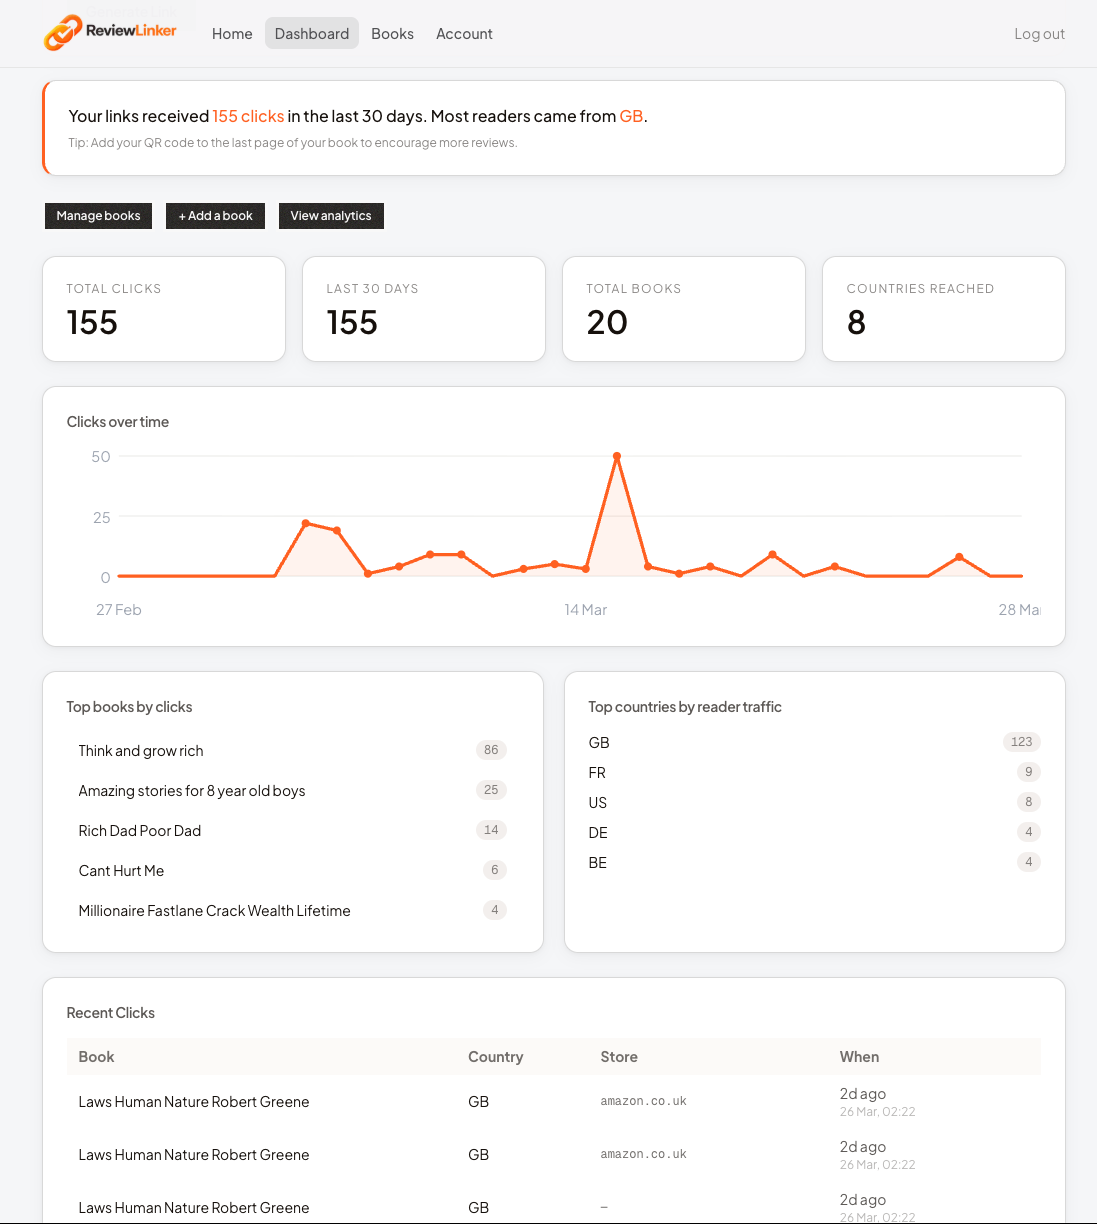Screen dimensions: 1097x1224
Task: Click the 86 clicks count badge
Action: (x=491, y=750)
